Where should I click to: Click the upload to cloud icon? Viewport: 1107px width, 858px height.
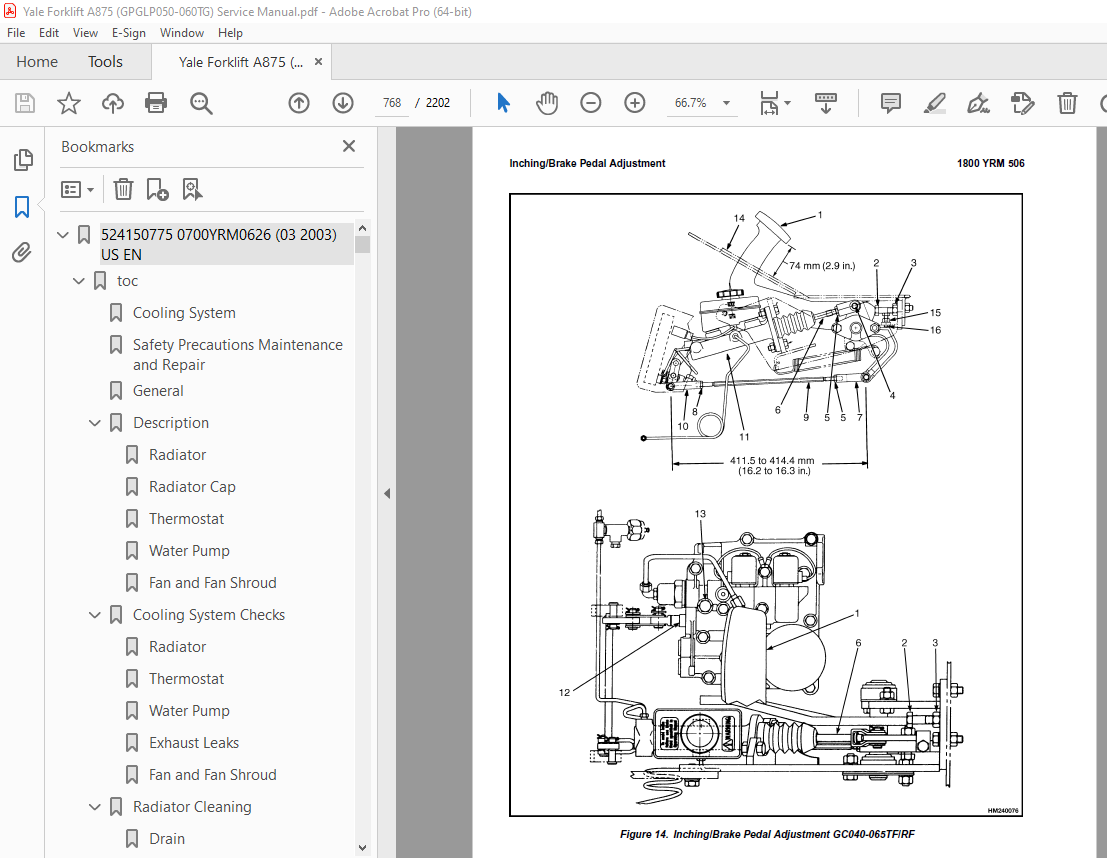click(x=112, y=103)
